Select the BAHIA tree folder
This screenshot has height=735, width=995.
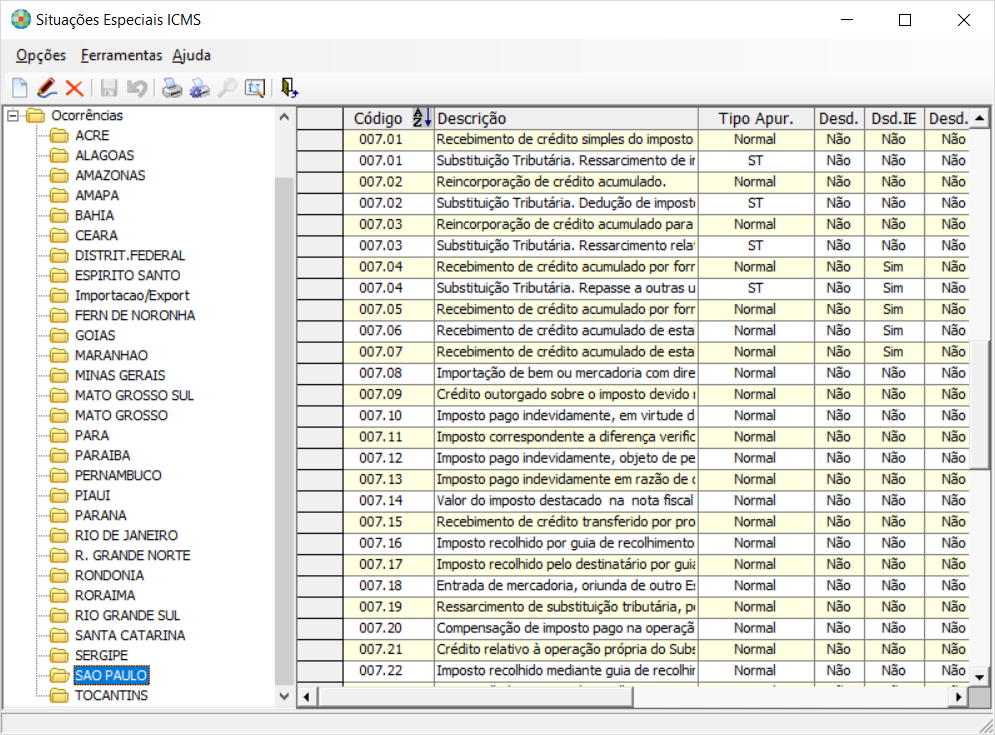(94, 216)
